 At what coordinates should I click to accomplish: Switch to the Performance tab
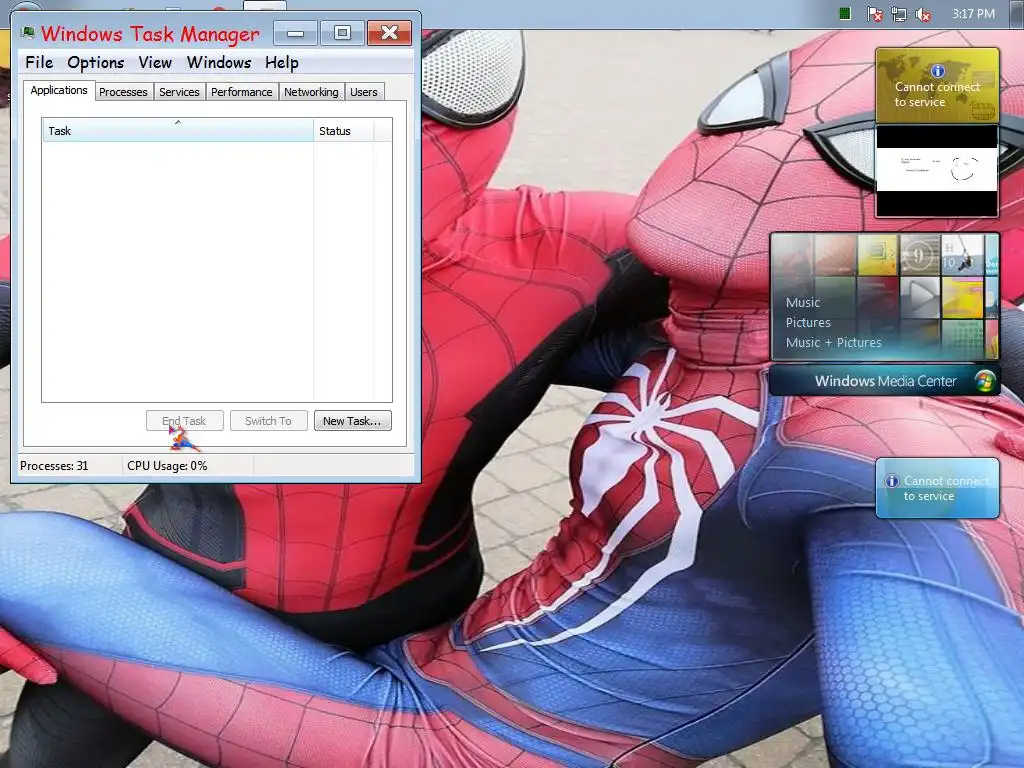point(242,92)
